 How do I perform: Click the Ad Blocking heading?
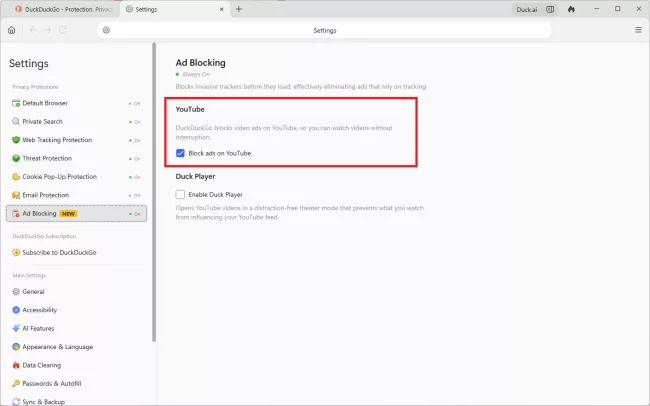pyautogui.click(x=201, y=63)
